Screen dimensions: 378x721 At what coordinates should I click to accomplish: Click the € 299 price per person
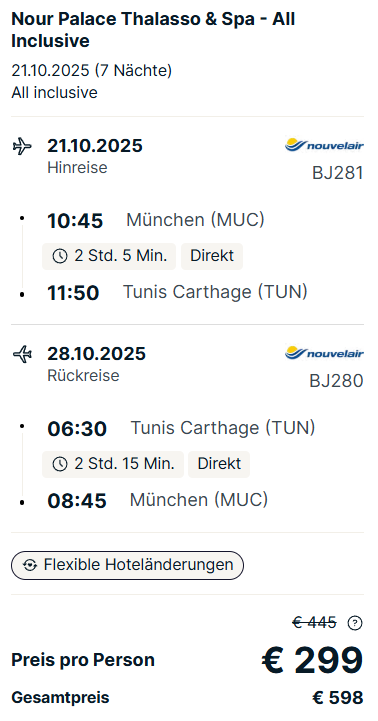(313, 660)
